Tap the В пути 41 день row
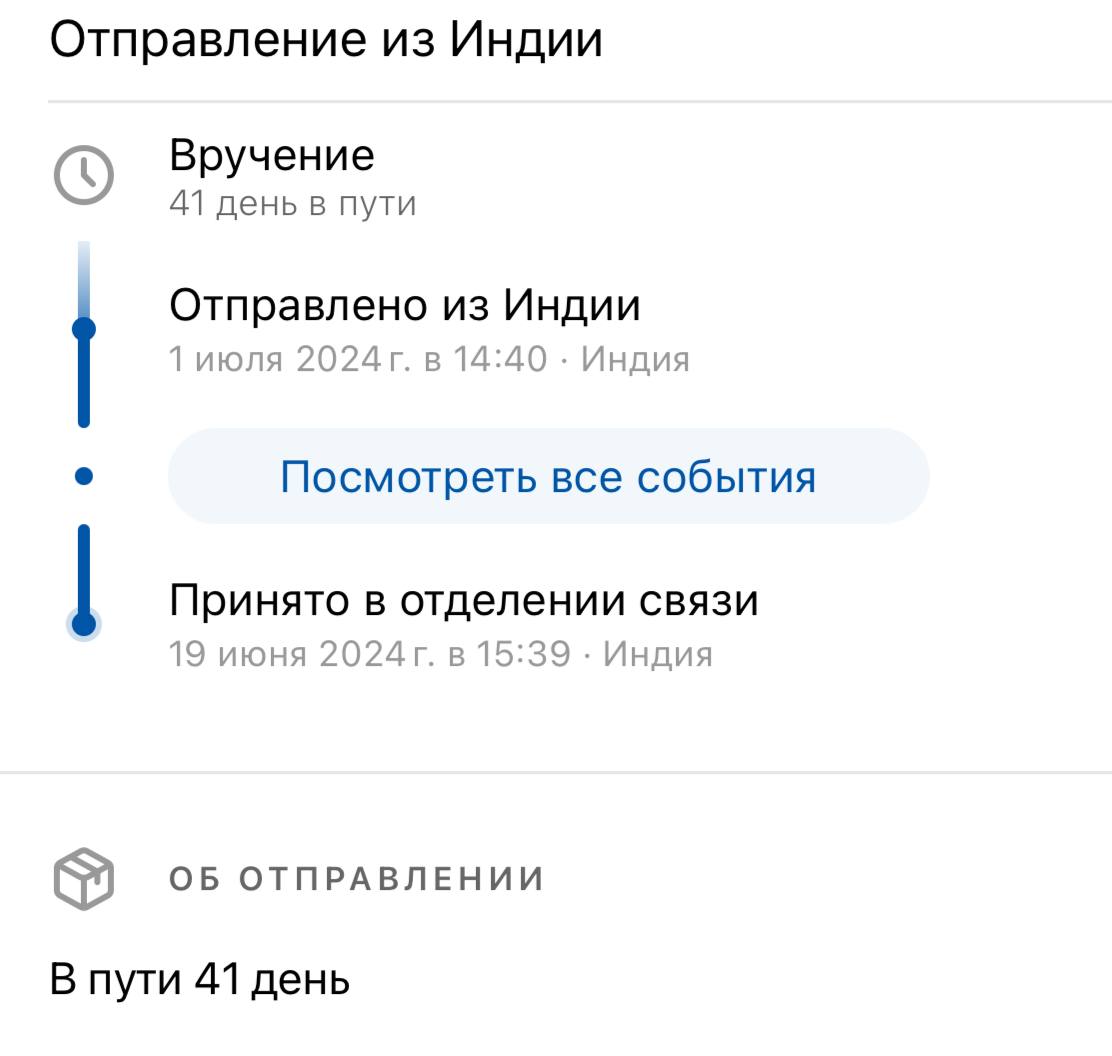Image resolution: width=1112 pixels, height=1056 pixels. click(200, 980)
